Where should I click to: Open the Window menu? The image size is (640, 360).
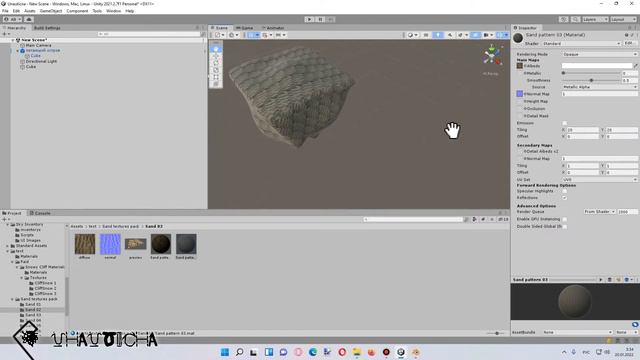point(113,11)
